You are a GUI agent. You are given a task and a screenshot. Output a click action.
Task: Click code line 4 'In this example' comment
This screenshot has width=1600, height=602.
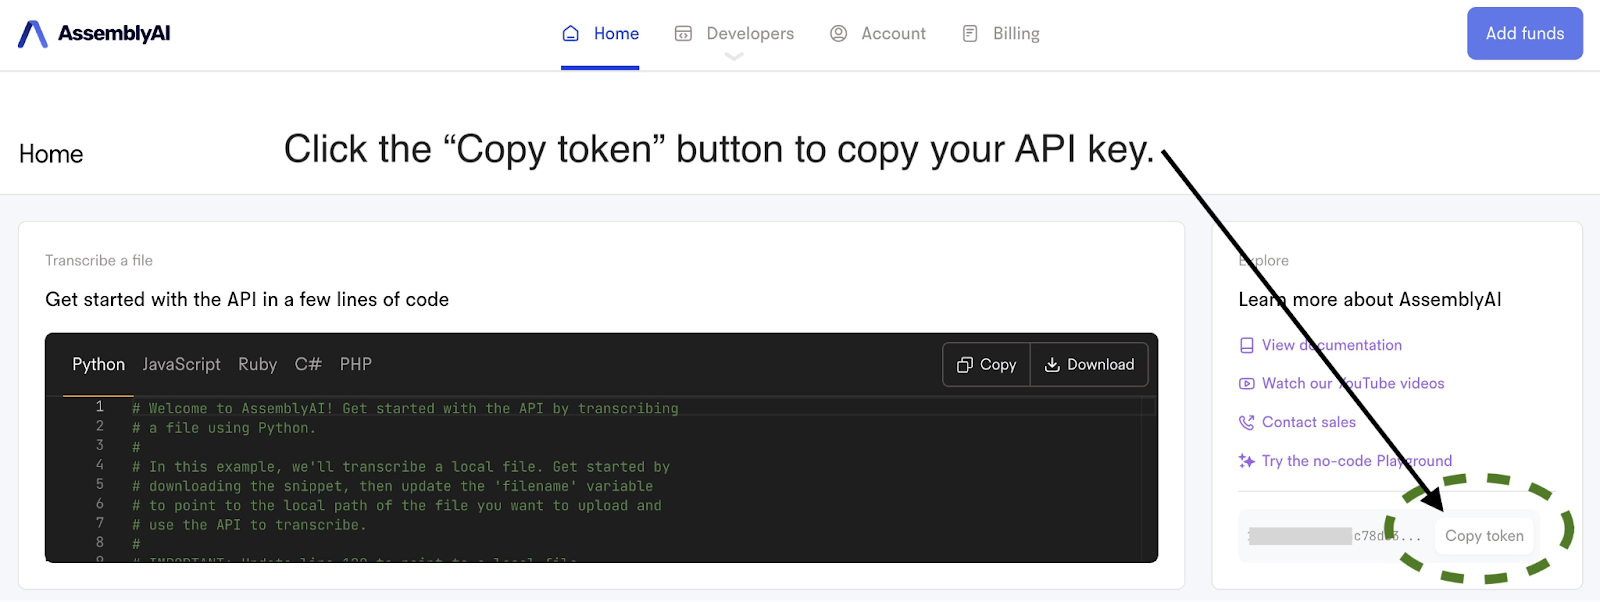click(401, 467)
